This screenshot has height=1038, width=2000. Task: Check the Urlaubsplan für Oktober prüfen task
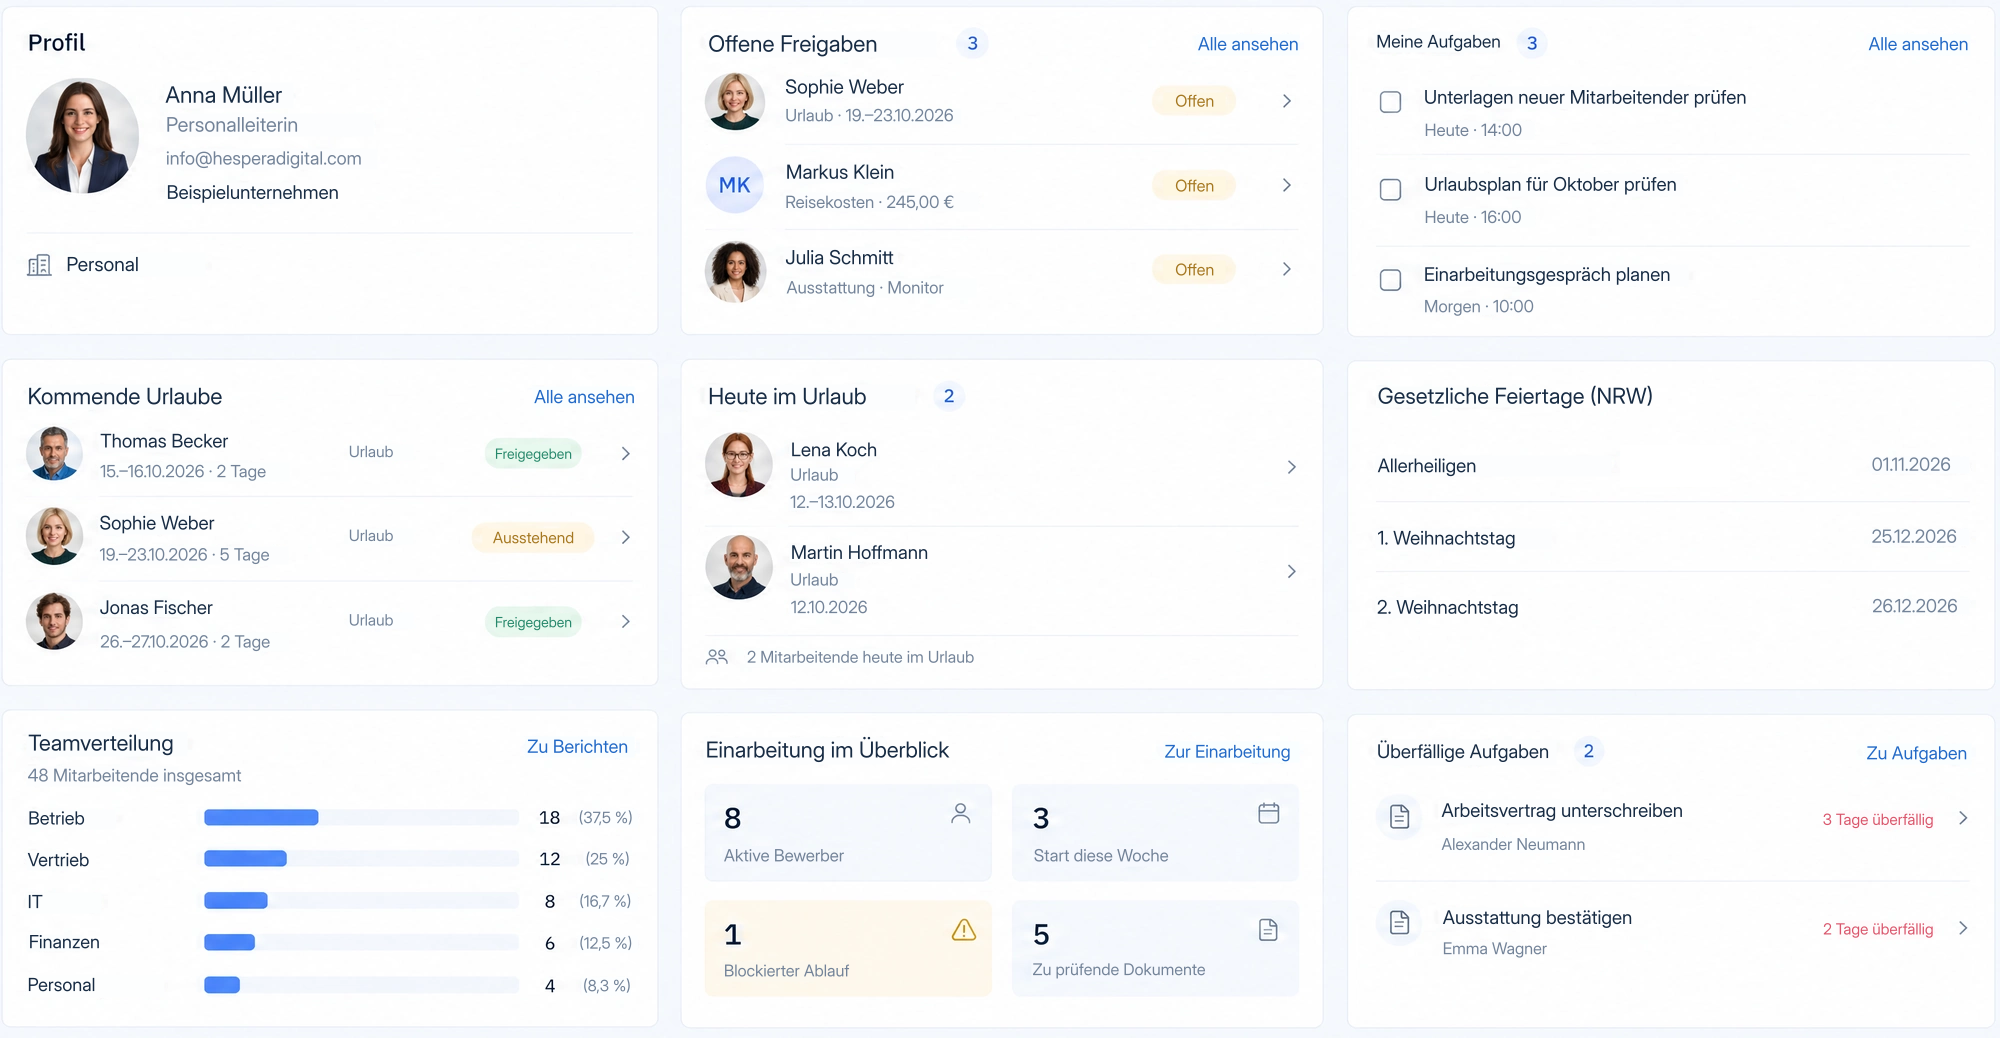click(x=1390, y=190)
